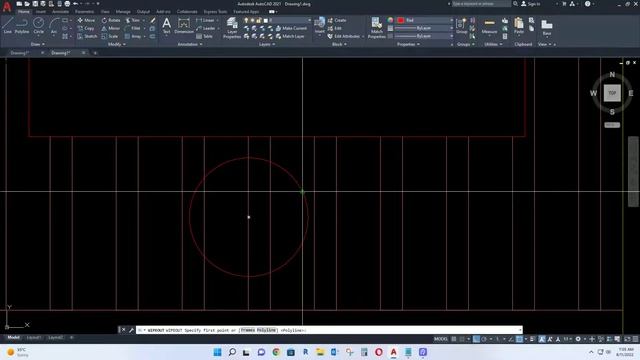Viewport: 640px width, 360px height.
Task: Expand the Block panel
Action: [x=339, y=44]
